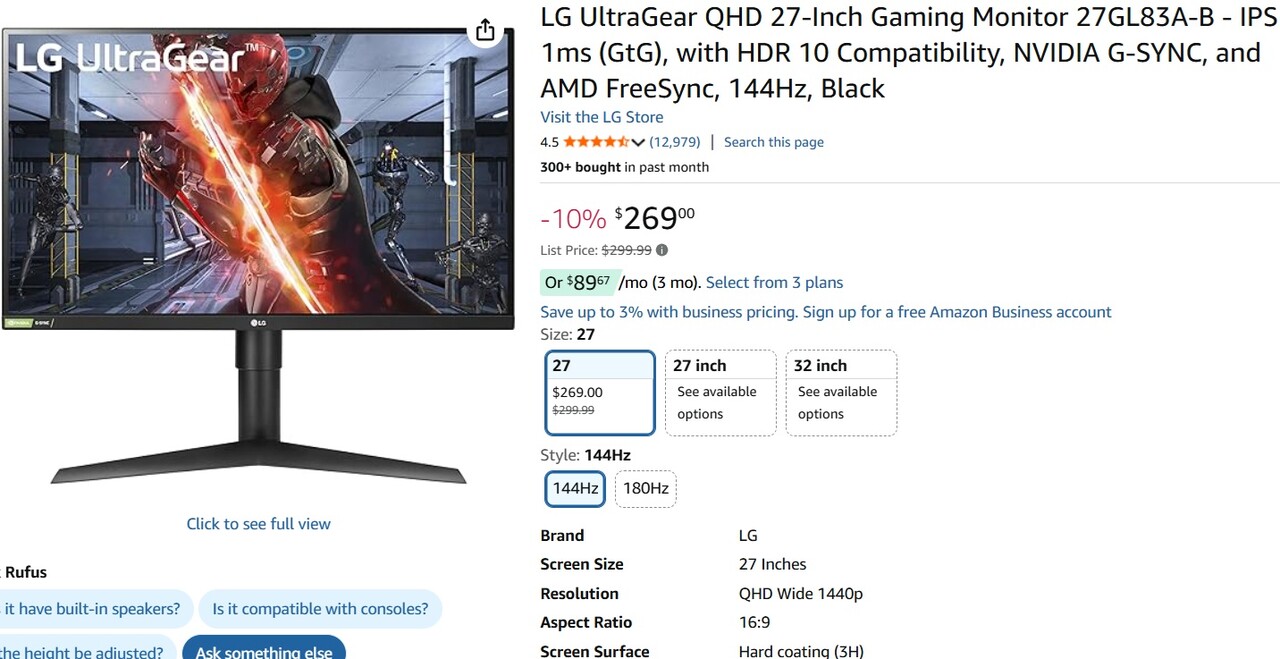The width and height of the screenshot is (1280, 659).
Task: Click the Ask something else button
Action: pos(264,651)
